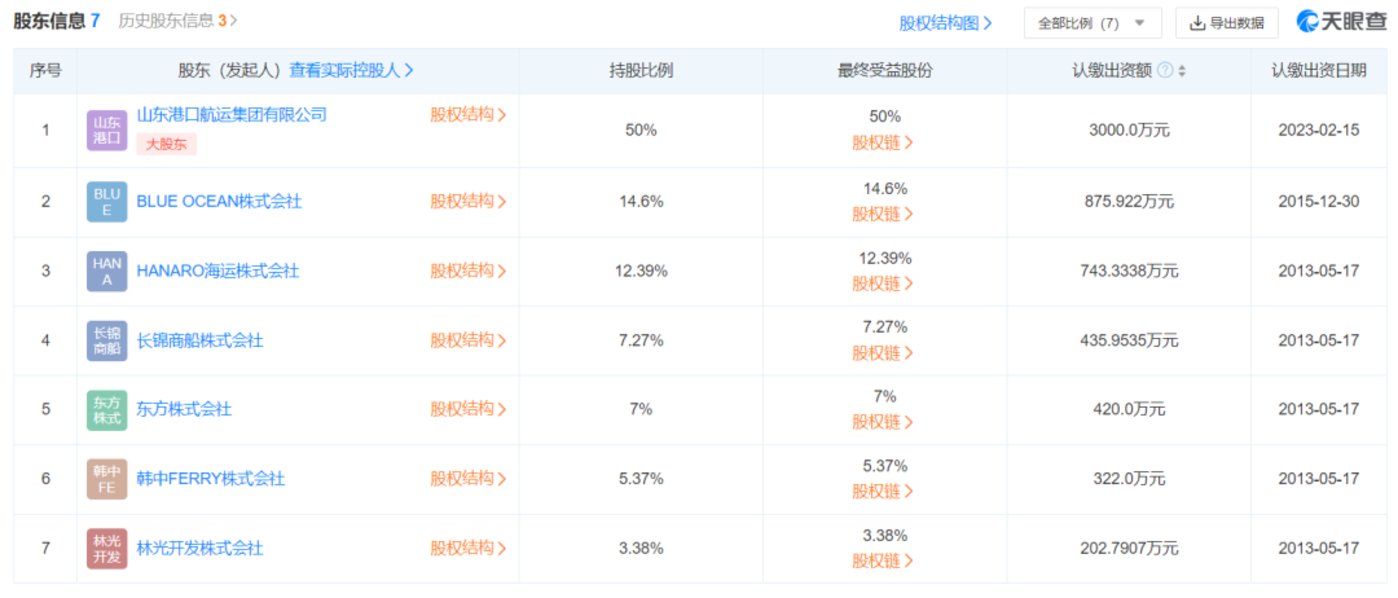Click the 东方株式 green logo icon
This screenshot has height=598, width=1398.
(x=106, y=410)
